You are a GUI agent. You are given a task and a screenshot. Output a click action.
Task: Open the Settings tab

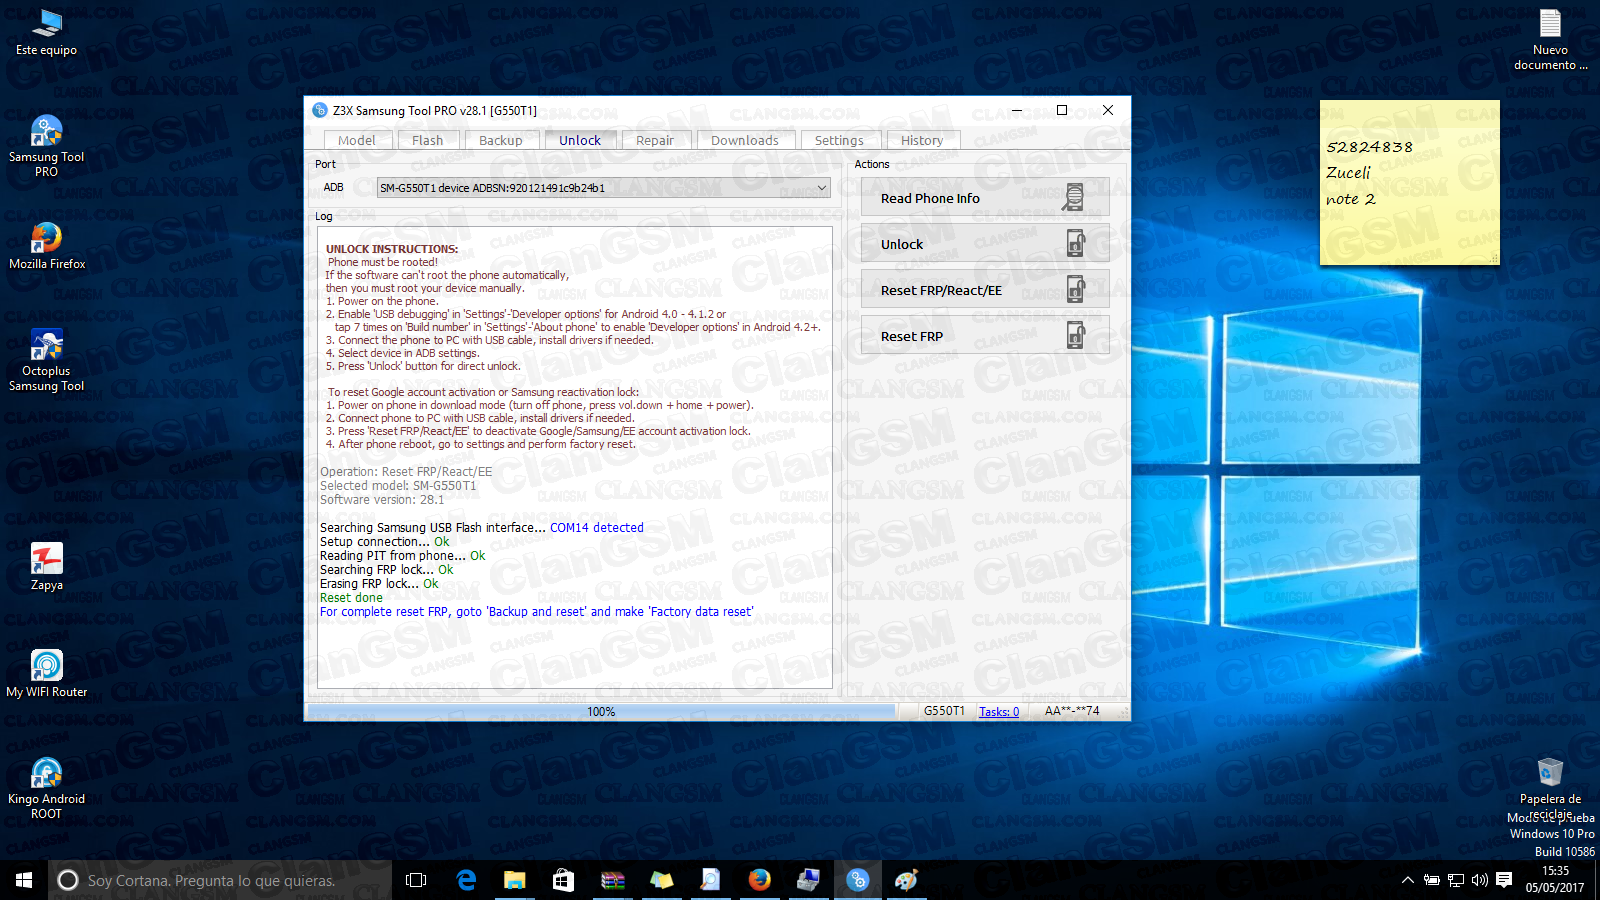tap(839, 140)
